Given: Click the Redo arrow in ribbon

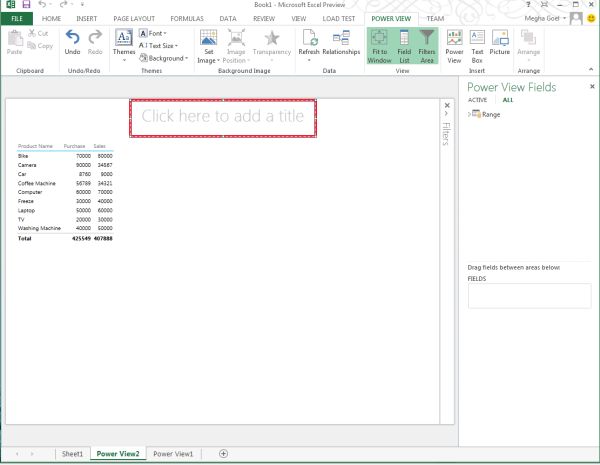Looking at the screenshot, I should pyautogui.click(x=95, y=42).
